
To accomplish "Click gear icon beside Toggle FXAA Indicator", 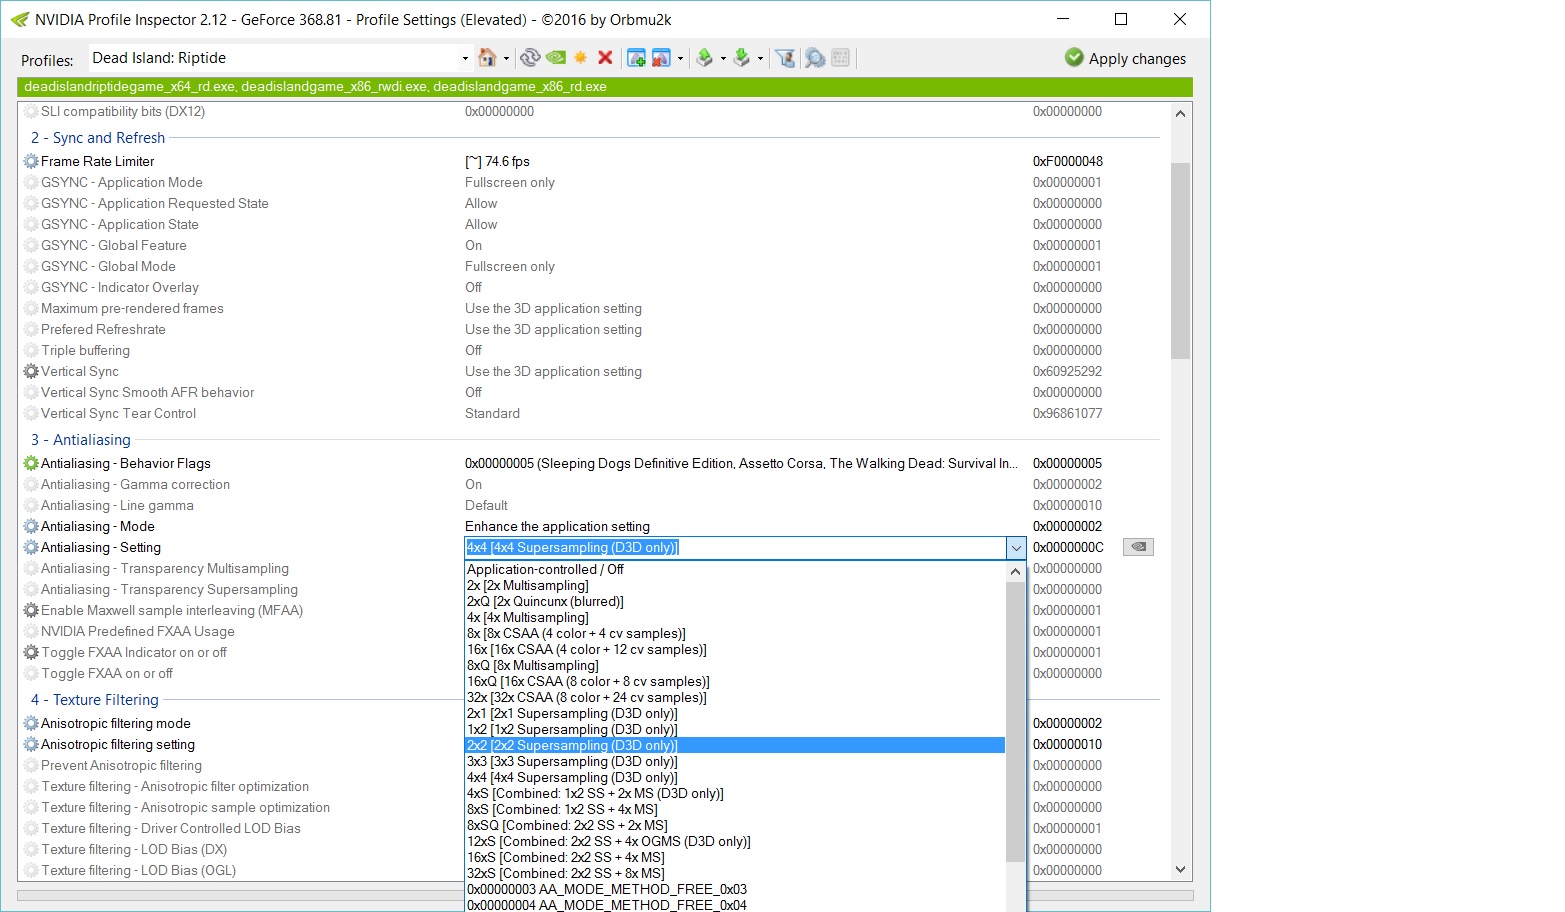I will pyautogui.click(x=31, y=652).
